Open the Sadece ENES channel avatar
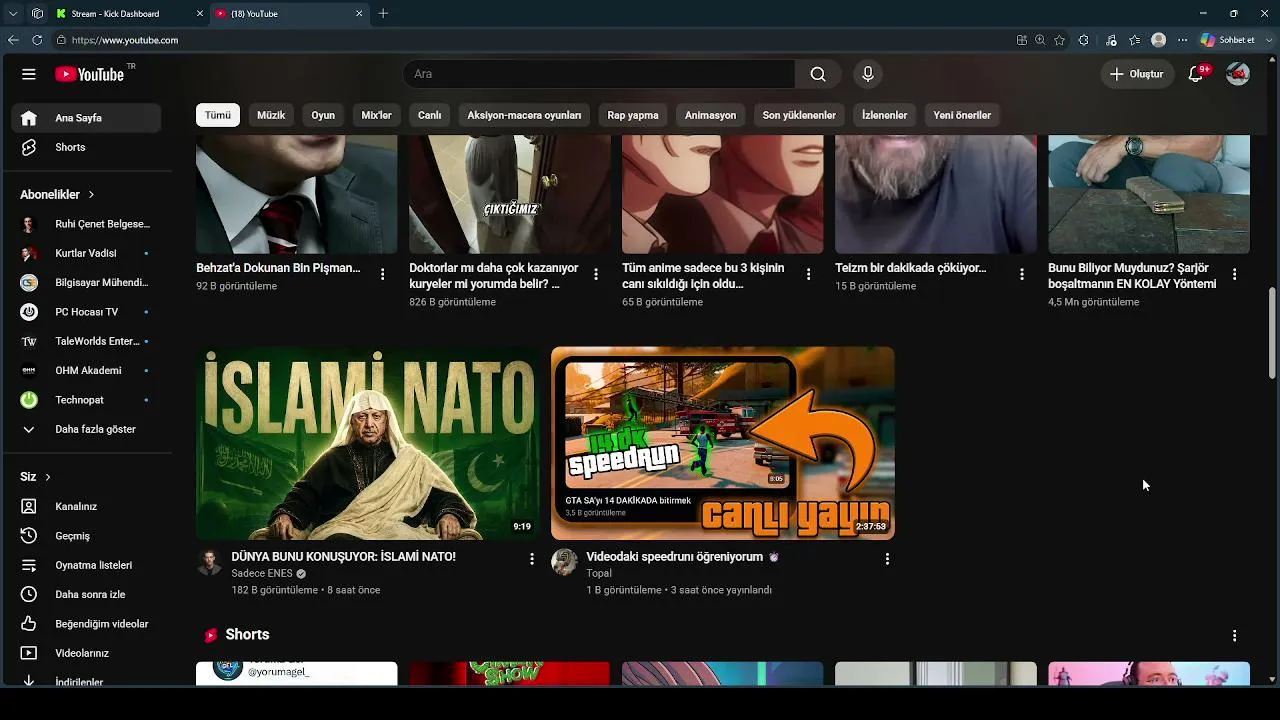1280x720 pixels. (209, 562)
